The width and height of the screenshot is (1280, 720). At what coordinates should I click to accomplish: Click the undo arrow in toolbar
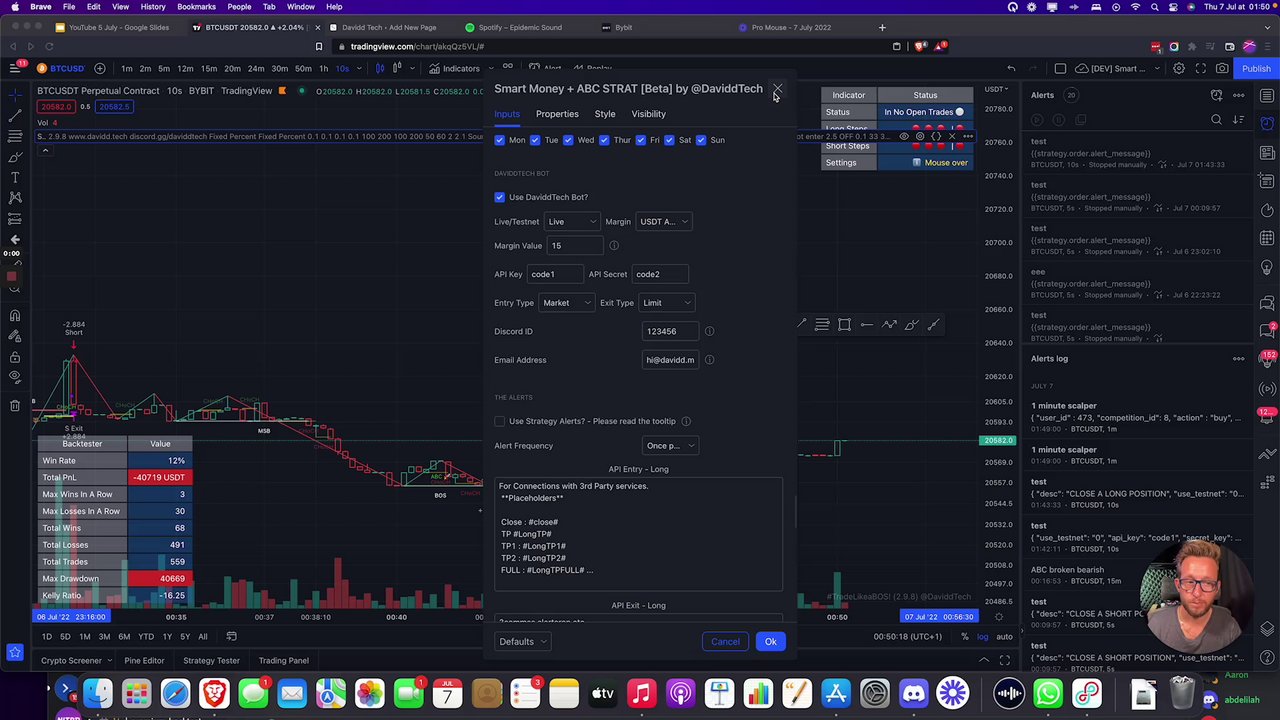pos(1011,69)
